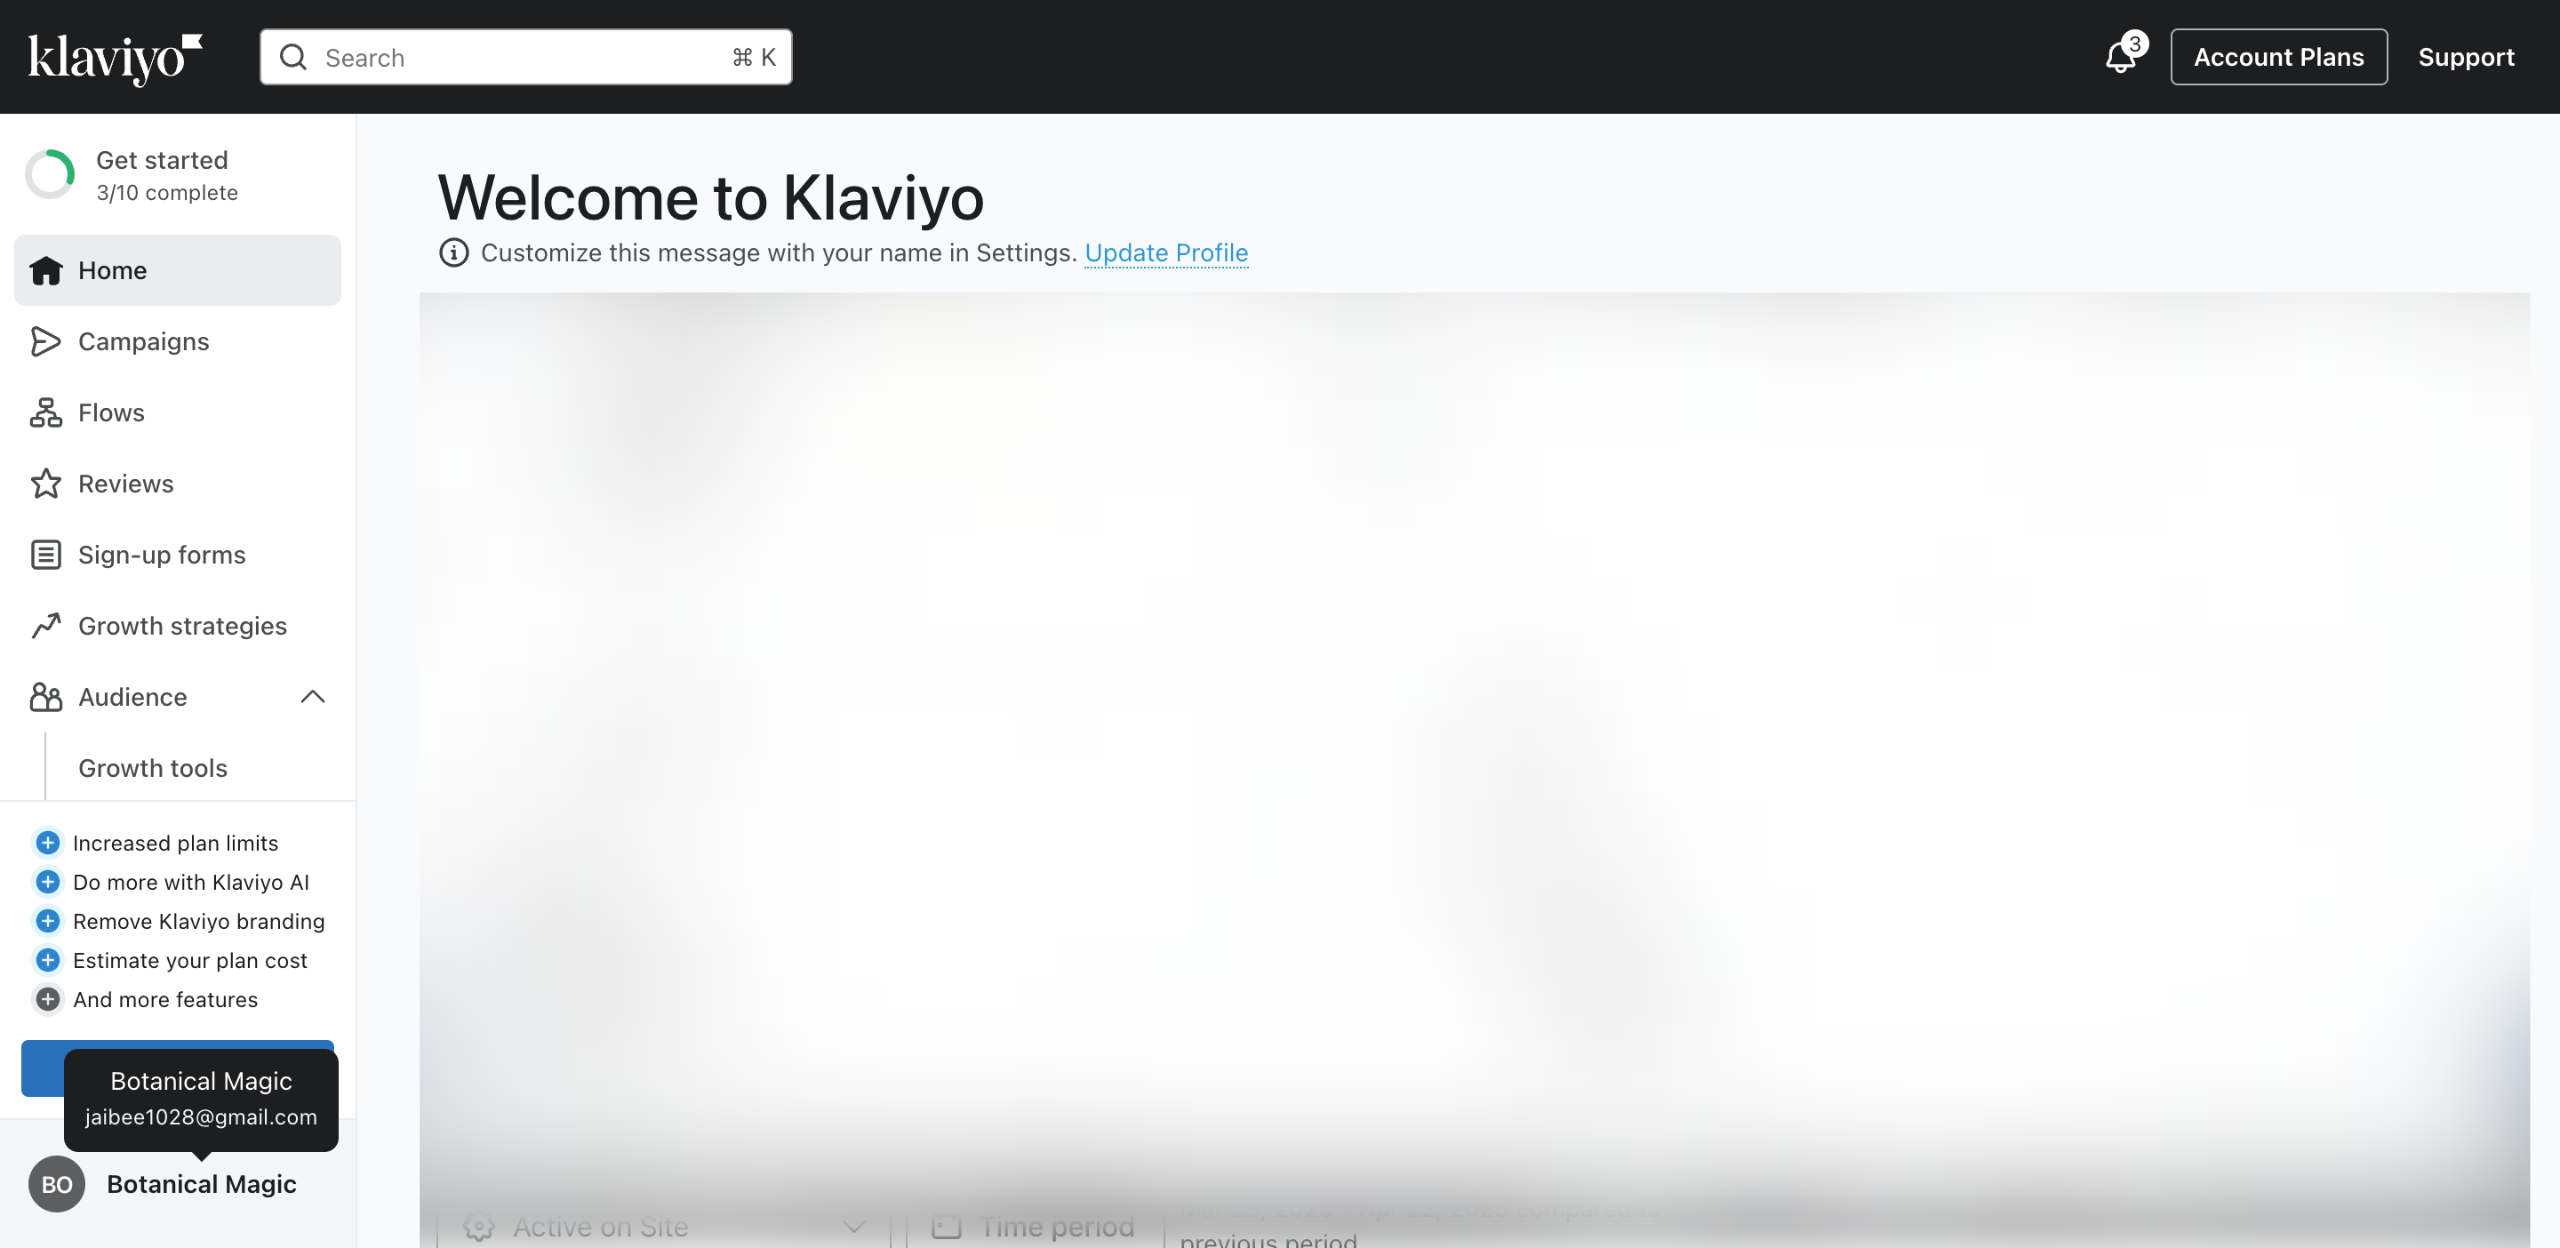Click Get started progress ring
The width and height of the screenshot is (2560, 1248).
[x=50, y=175]
